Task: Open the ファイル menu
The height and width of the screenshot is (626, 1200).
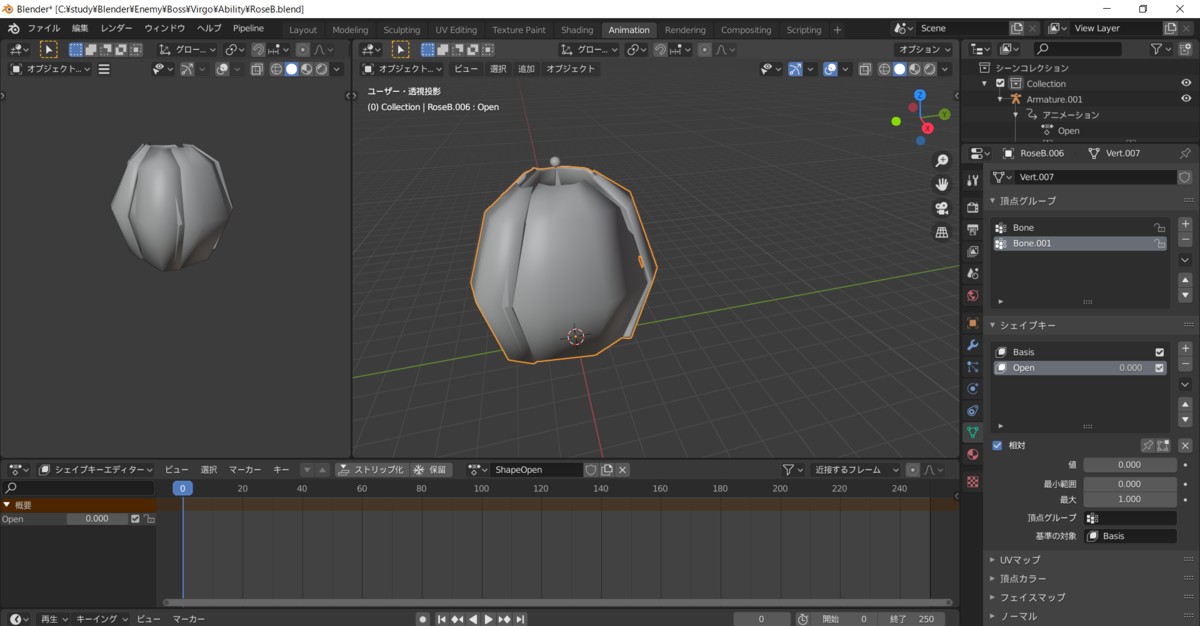Action: pos(43,29)
